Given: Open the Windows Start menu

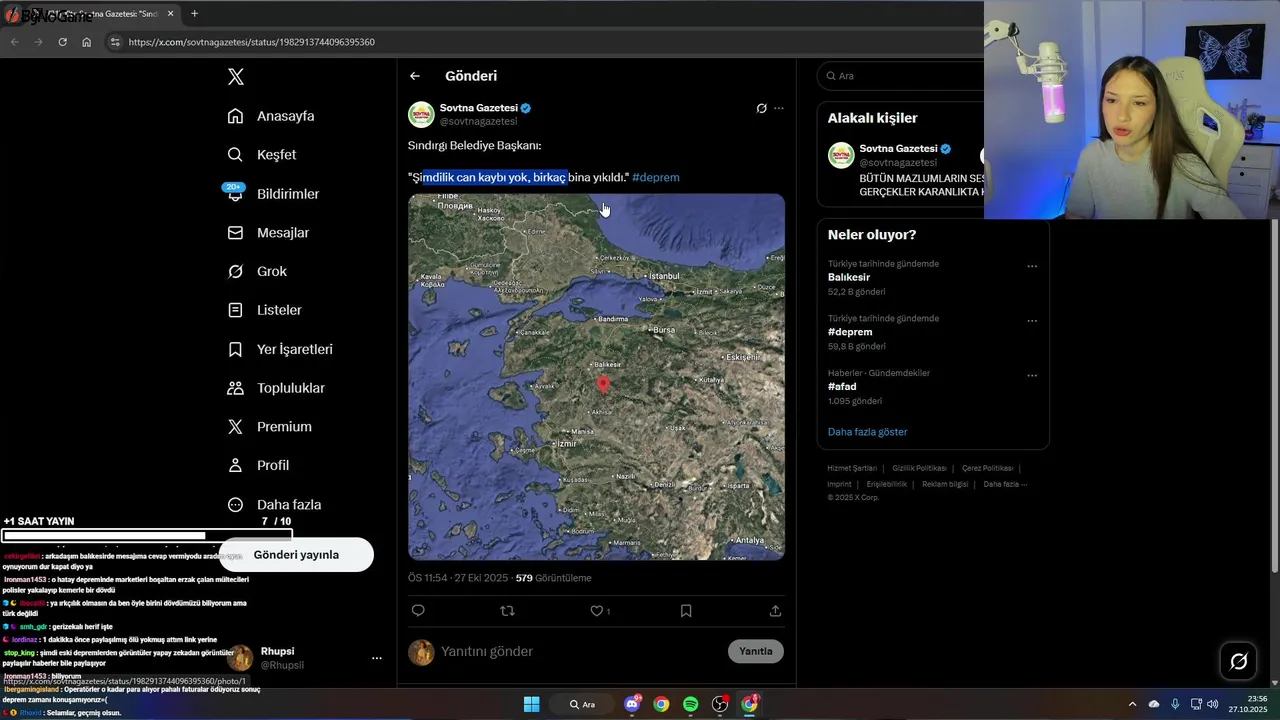Looking at the screenshot, I should (532, 704).
